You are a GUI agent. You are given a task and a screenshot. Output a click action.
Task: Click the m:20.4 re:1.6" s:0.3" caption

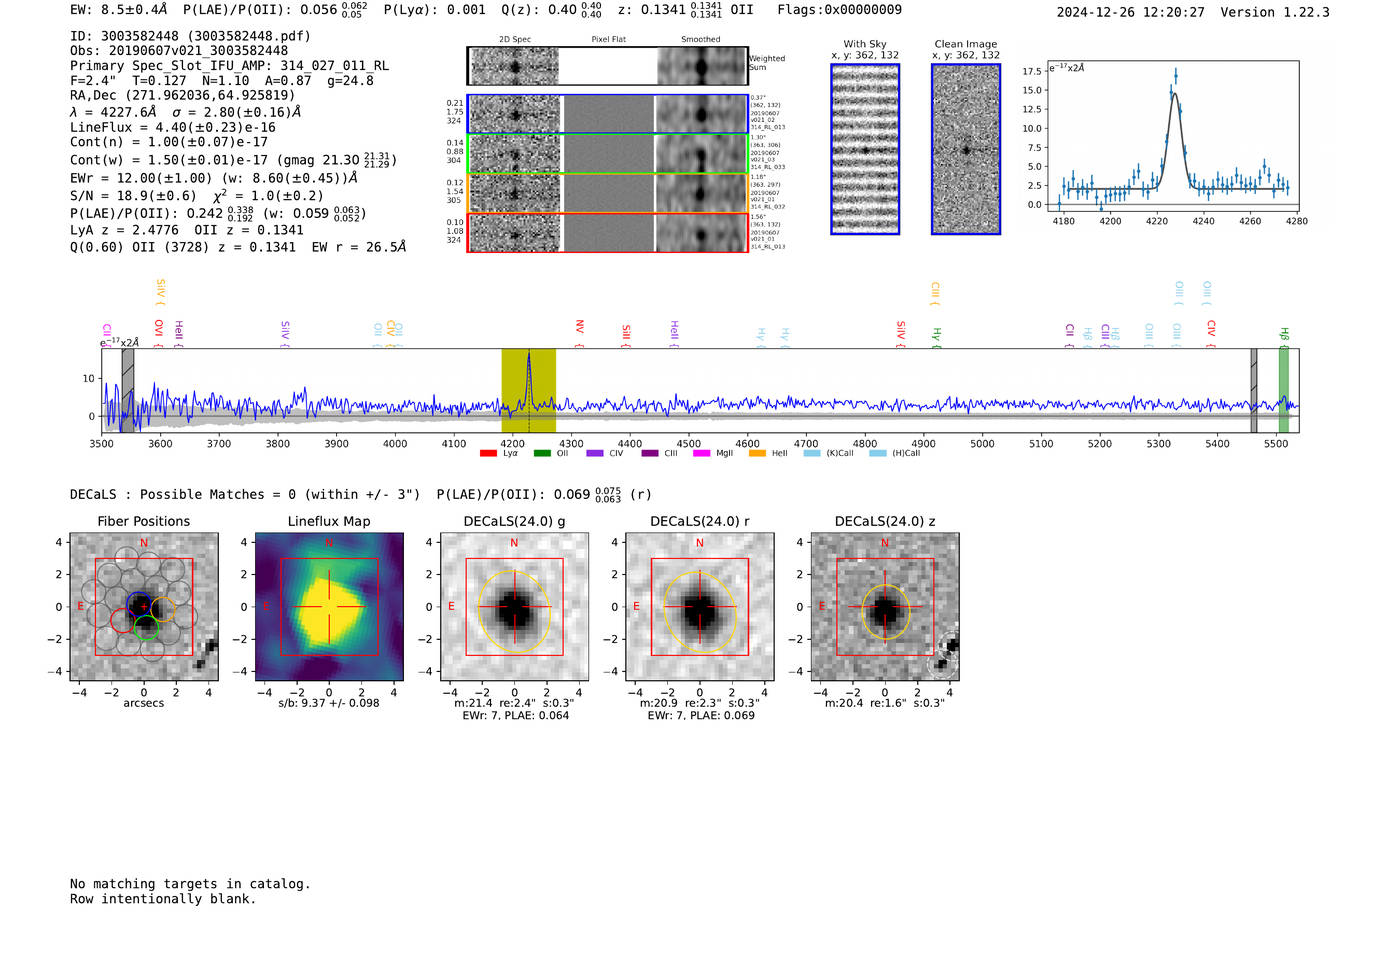click(x=885, y=703)
